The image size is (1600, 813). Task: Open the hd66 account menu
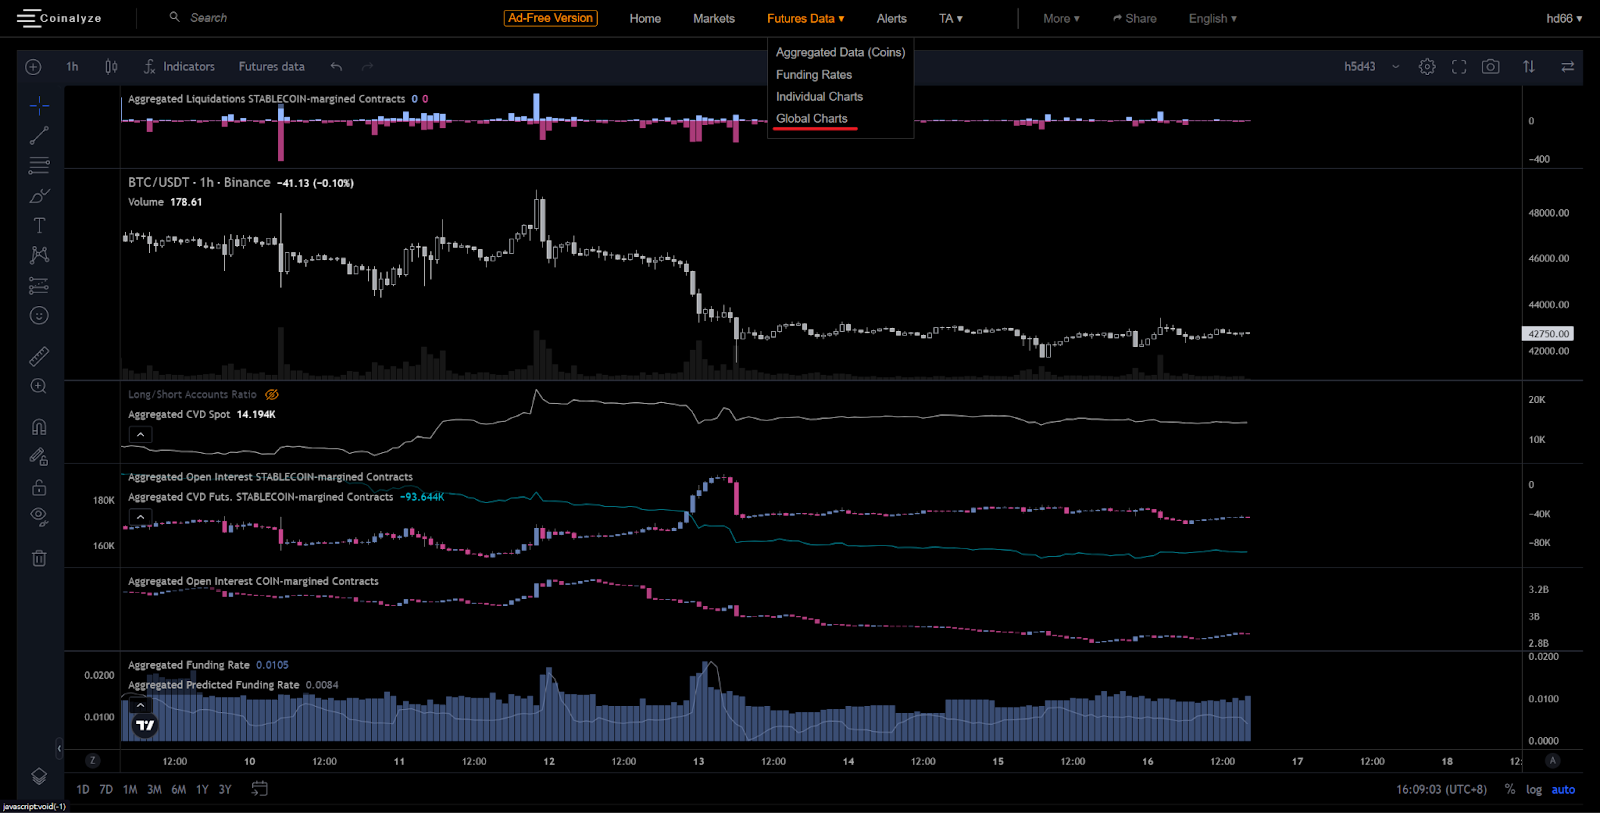tap(1564, 19)
